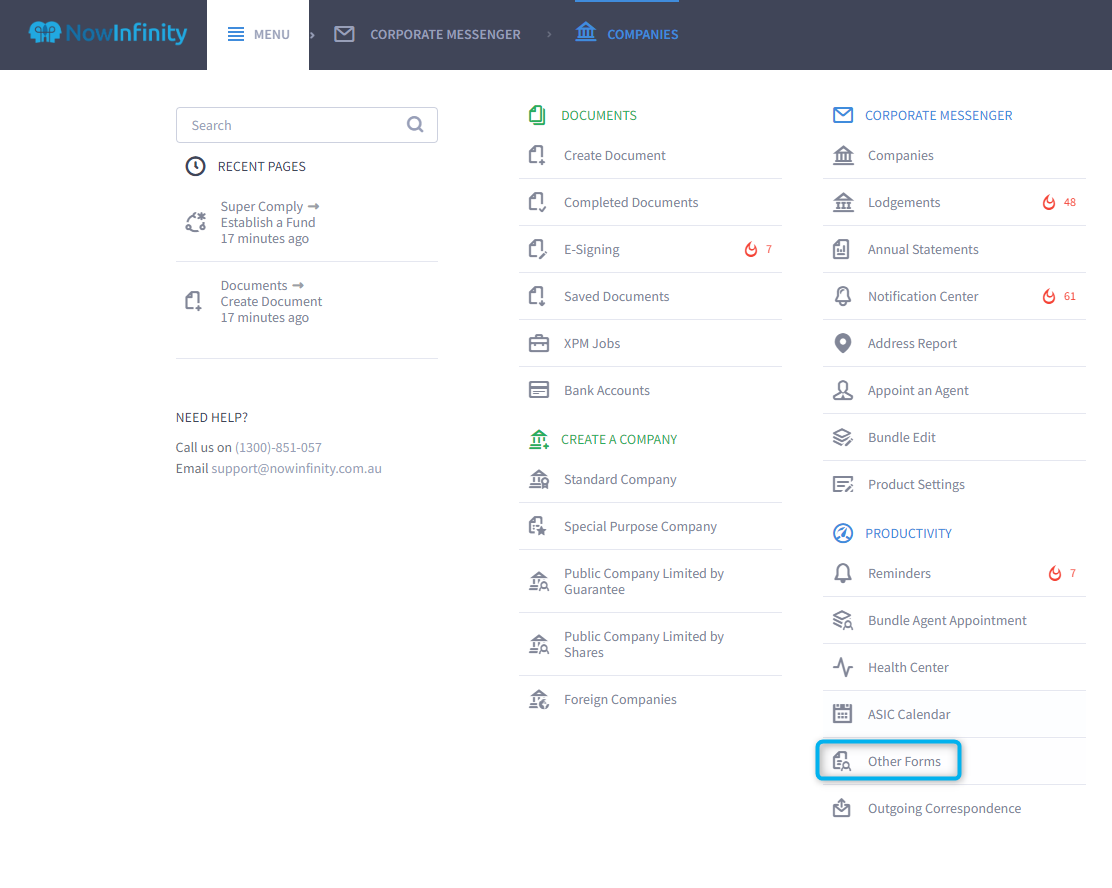Click the CREATE A COMPANY heading
The height and width of the screenshot is (888, 1112).
pyautogui.click(x=618, y=440)
